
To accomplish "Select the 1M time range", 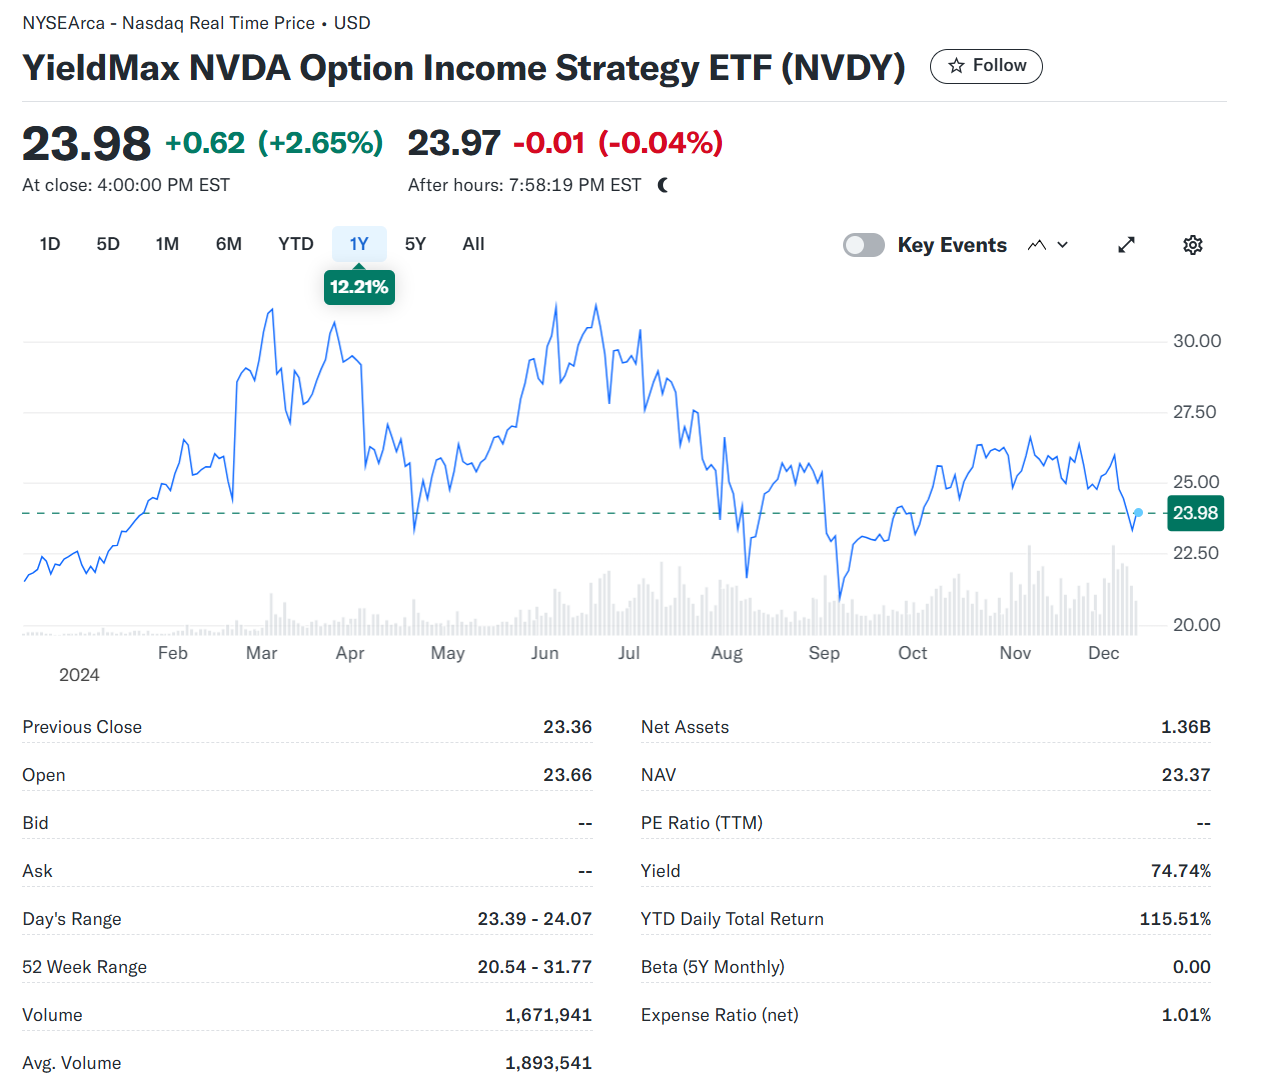I will click(167, 244).
